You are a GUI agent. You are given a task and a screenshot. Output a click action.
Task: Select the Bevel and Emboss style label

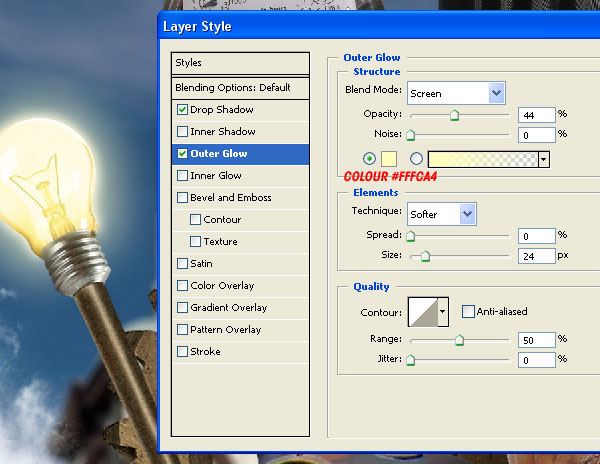coord(231,198)
